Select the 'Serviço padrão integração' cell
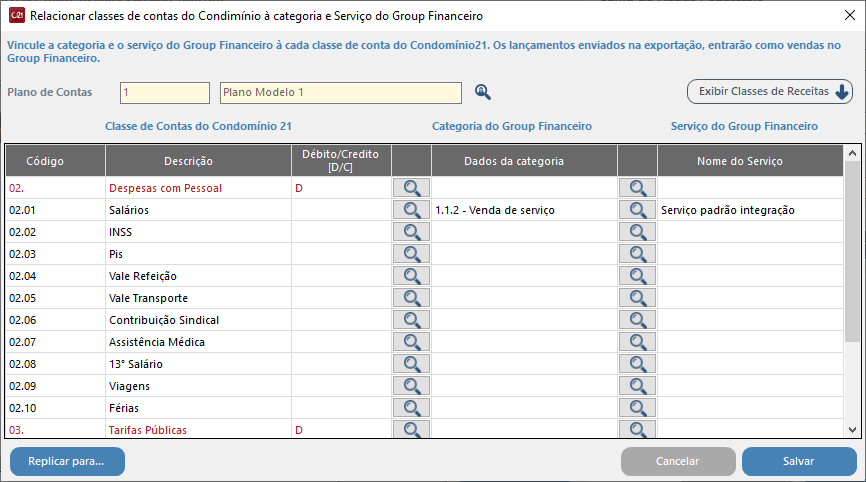 751,210
